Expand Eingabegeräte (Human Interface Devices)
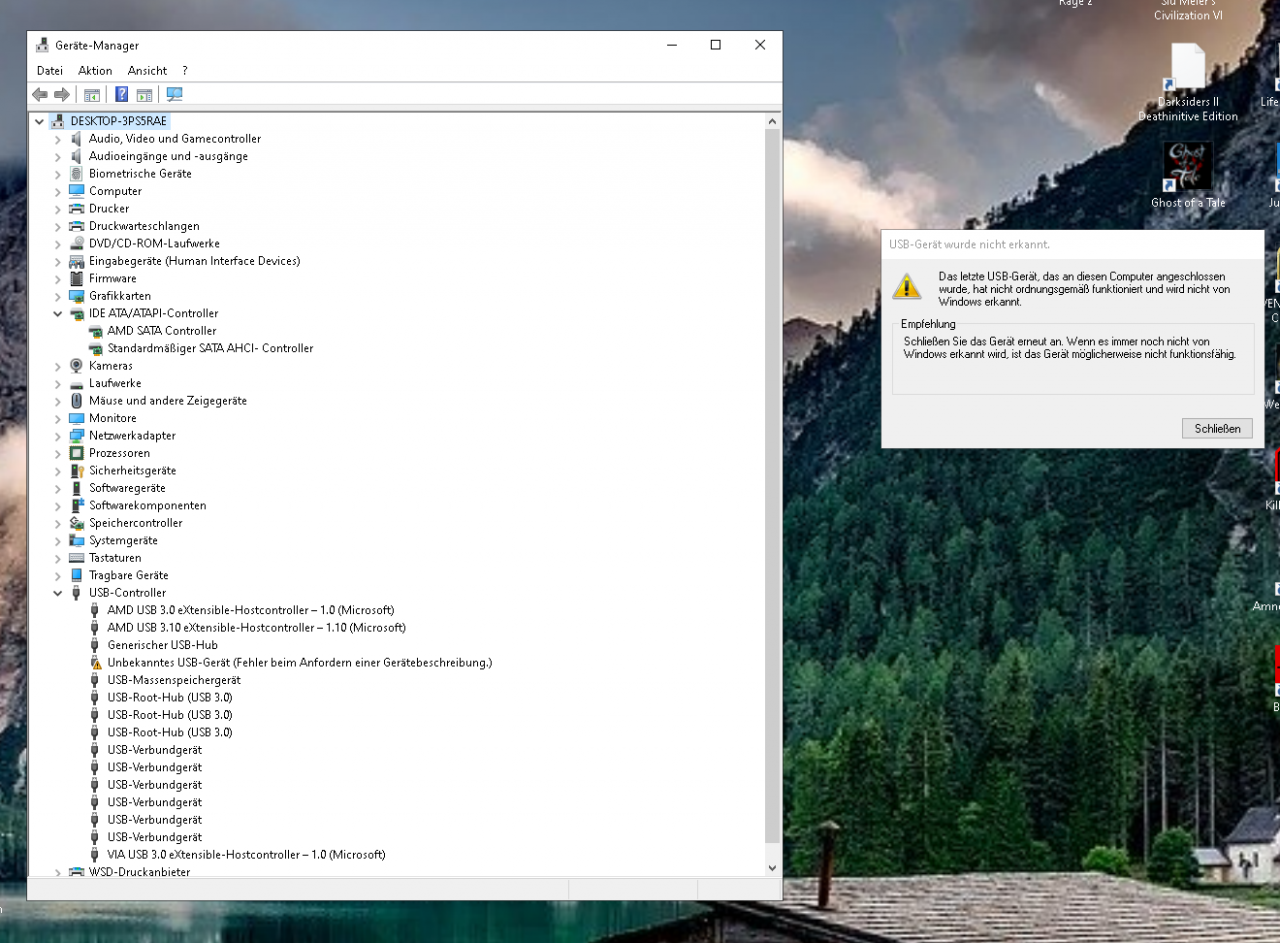Screen dimensions: 1280x943 58,261
